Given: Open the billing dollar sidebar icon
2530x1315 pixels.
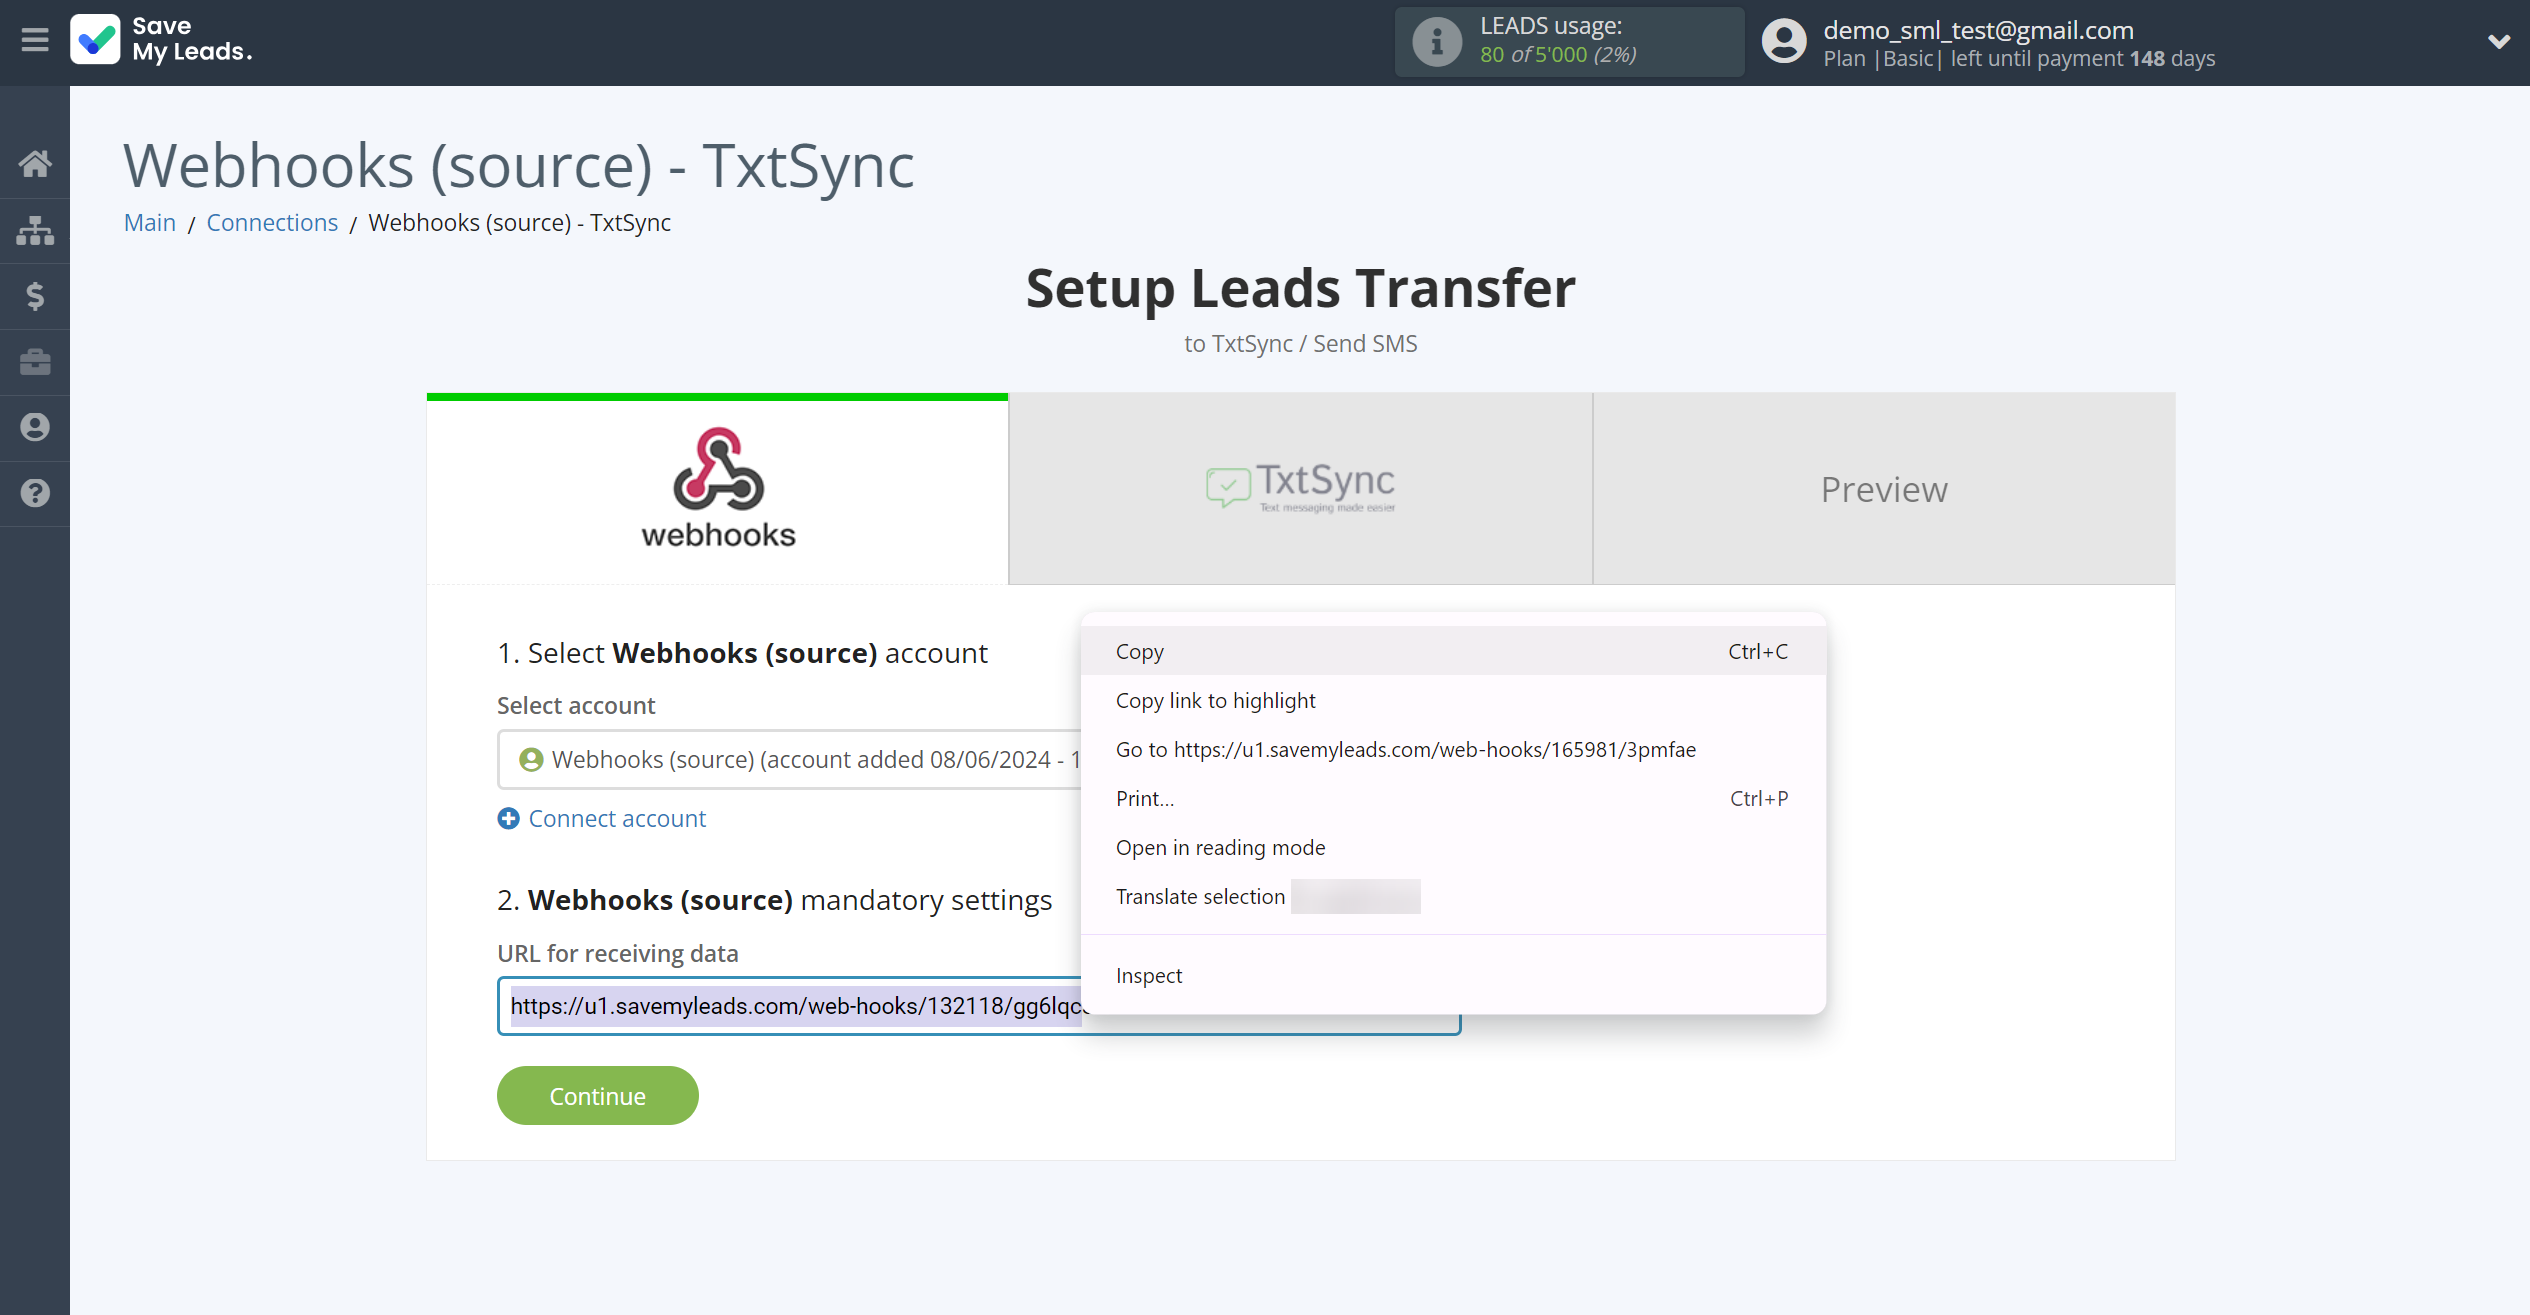Looking at the screenshot, I should [x=35, y=296].
